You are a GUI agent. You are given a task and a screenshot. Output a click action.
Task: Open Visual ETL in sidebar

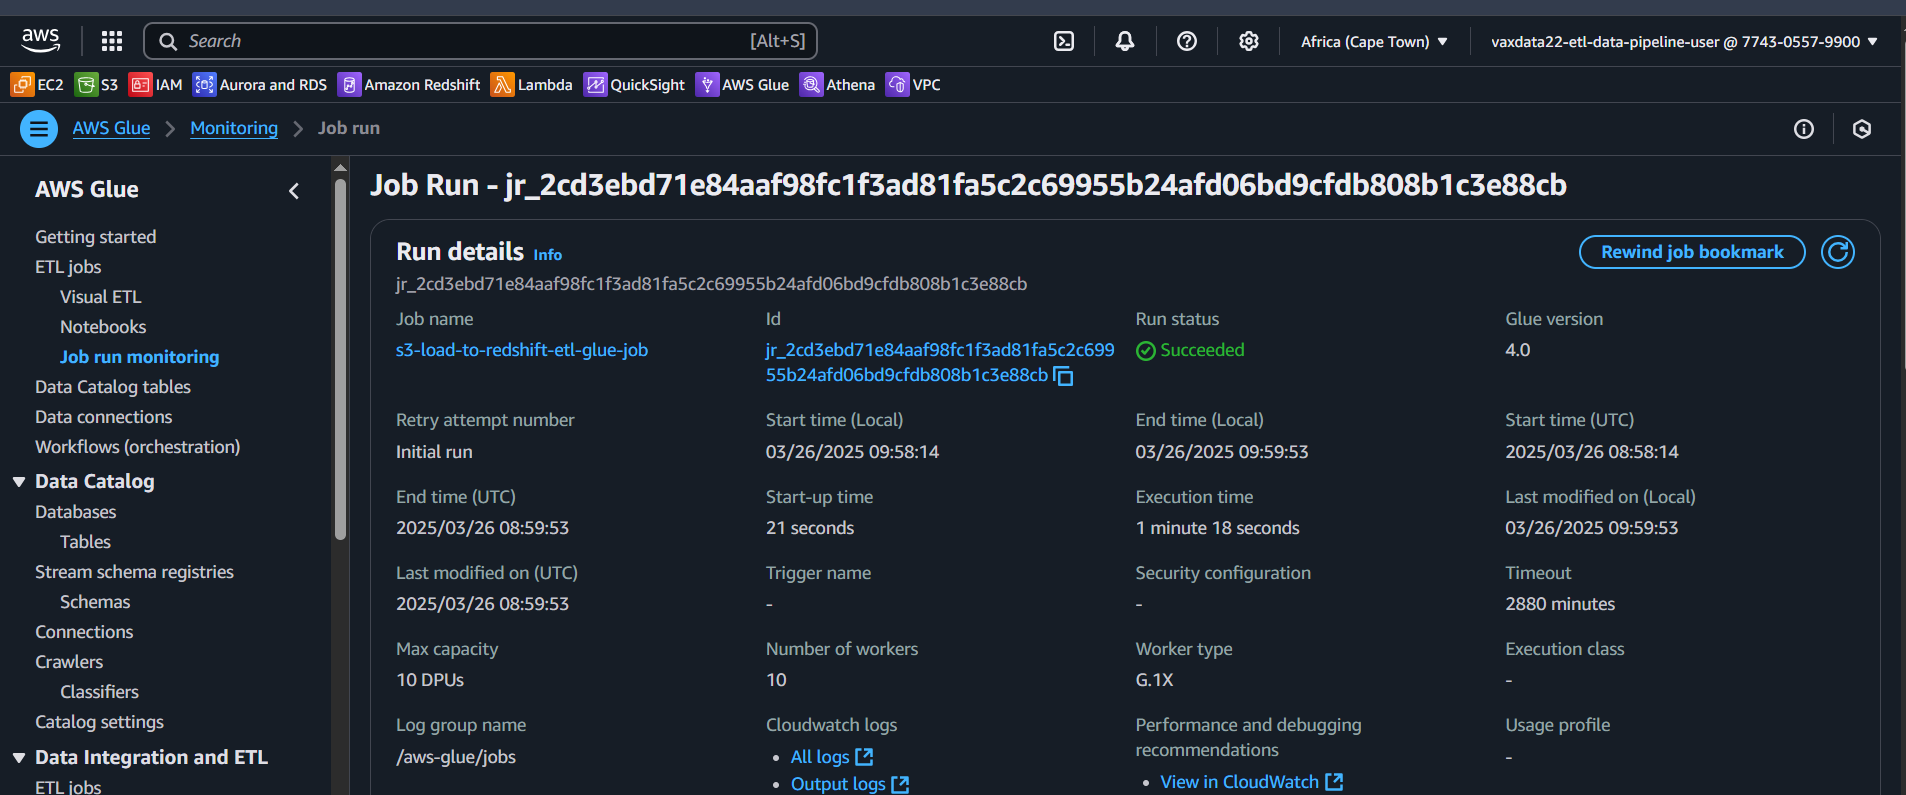tap(101, 297)
